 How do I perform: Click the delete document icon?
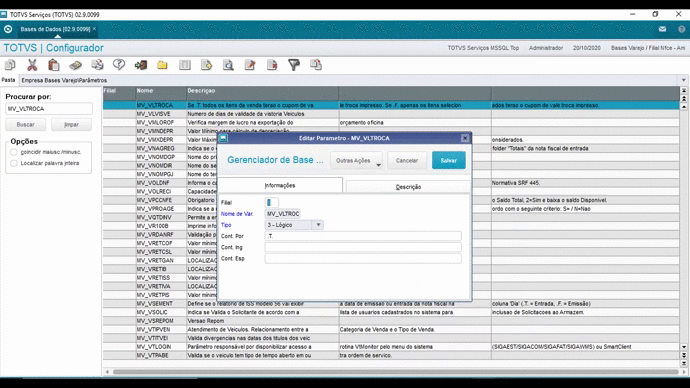point(272,65)
